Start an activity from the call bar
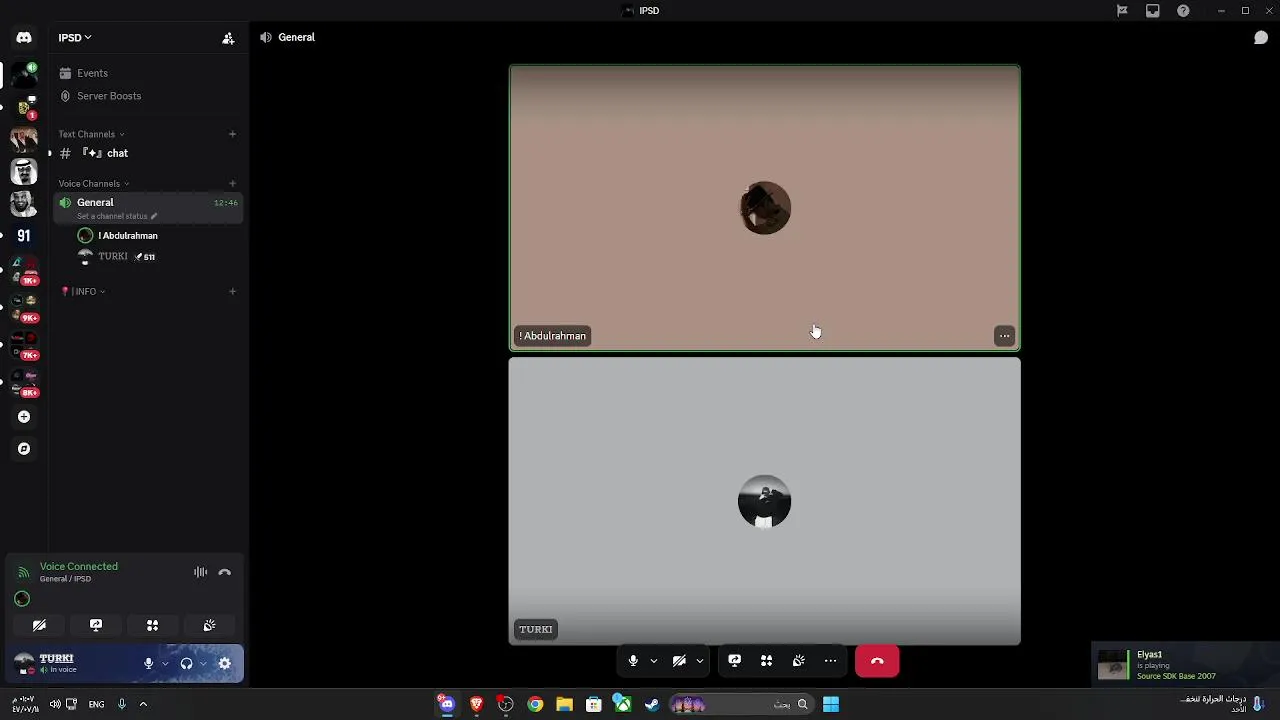The width and height of the screenshot is (1280, 720). point(766,661)
